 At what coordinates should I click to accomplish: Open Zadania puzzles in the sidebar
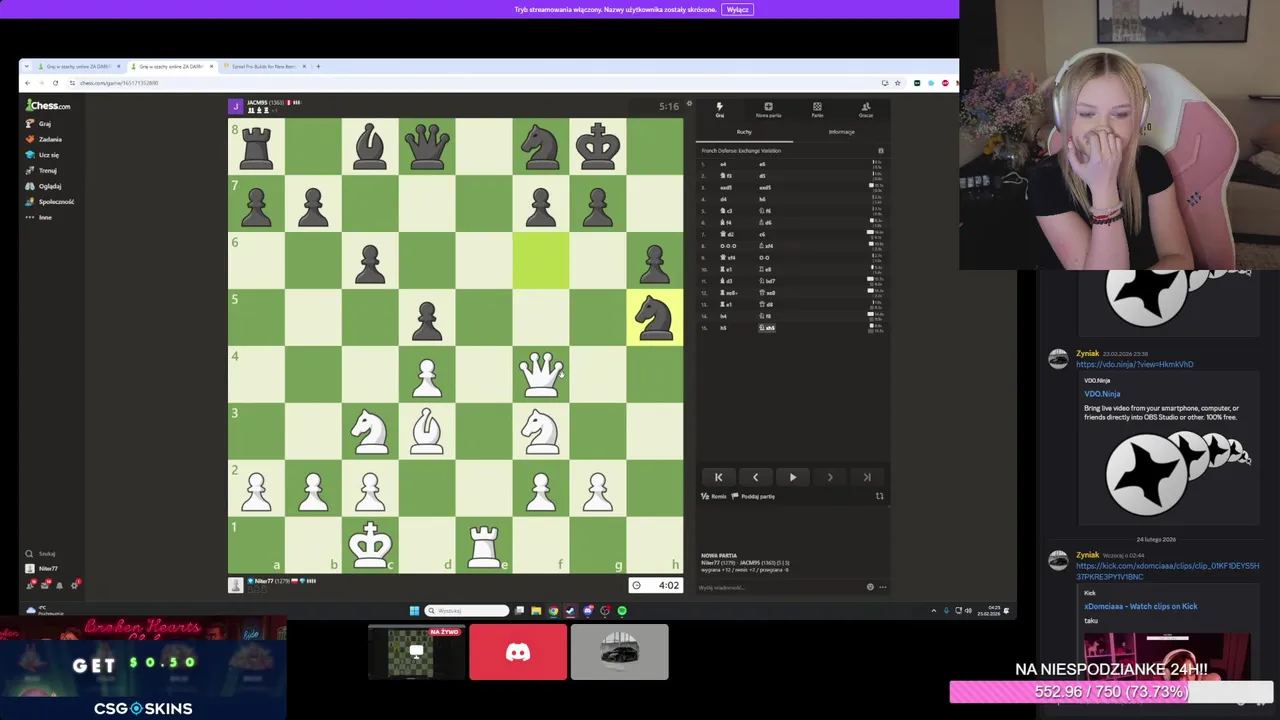pyautogui.click(x=43, y=139)
